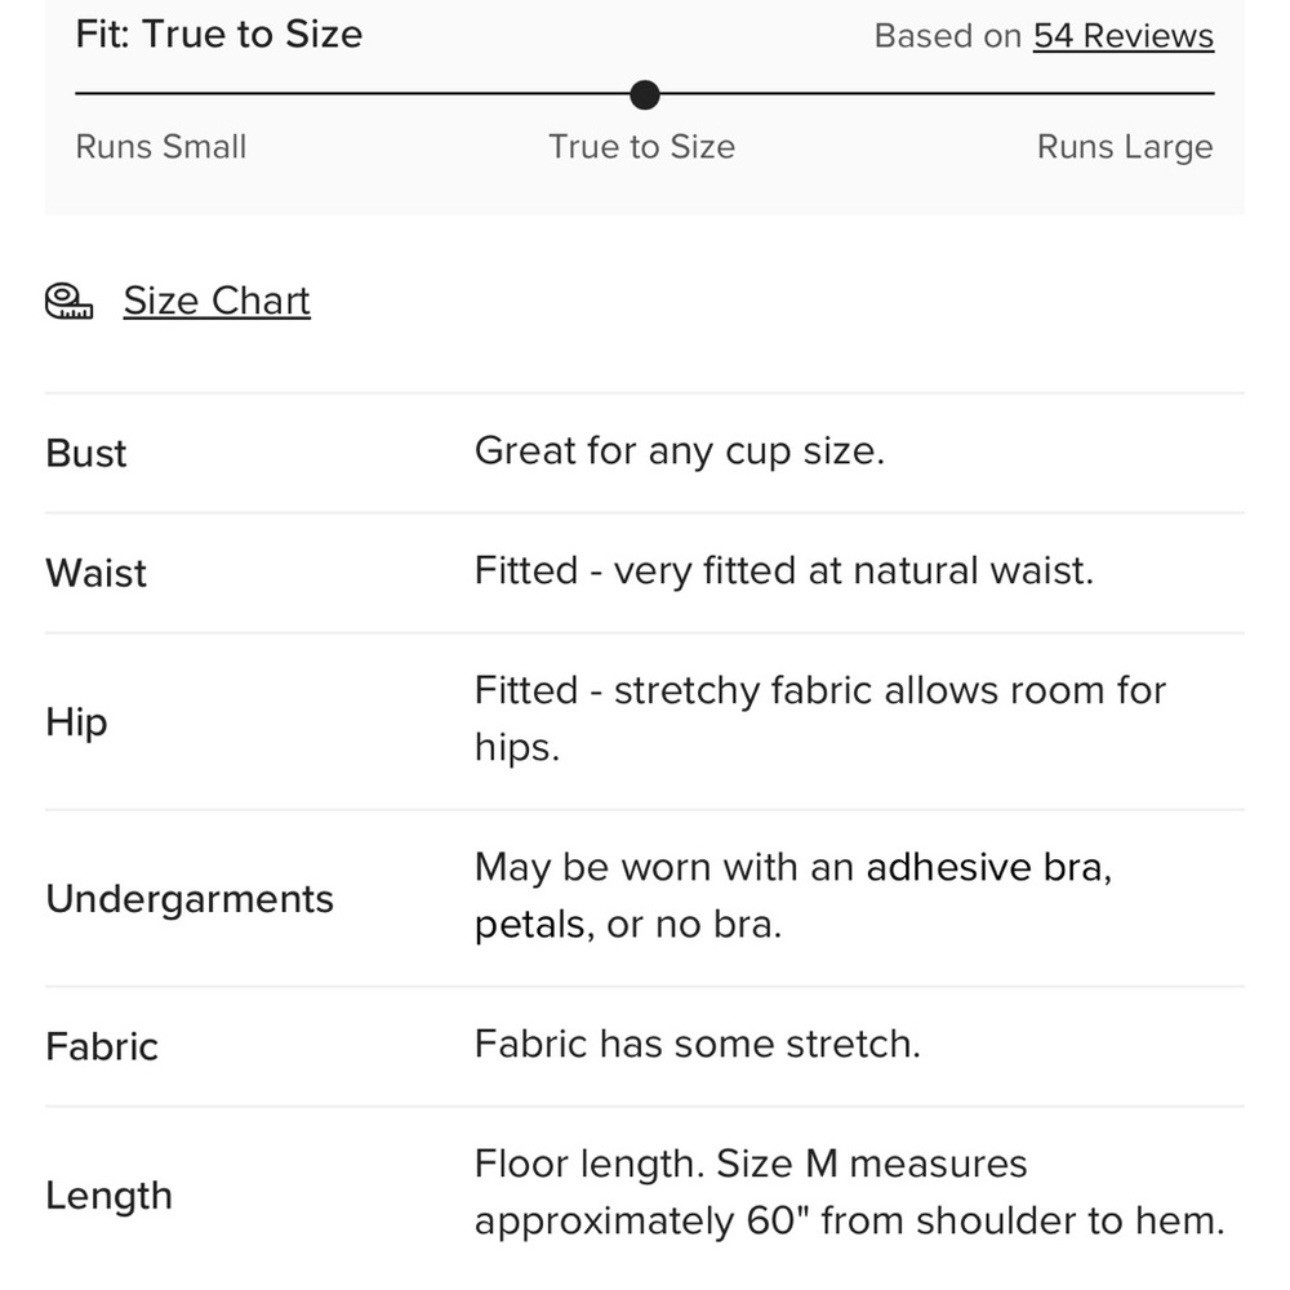
Task: Click the floor length measurement description
Action: pos(850,1193)
